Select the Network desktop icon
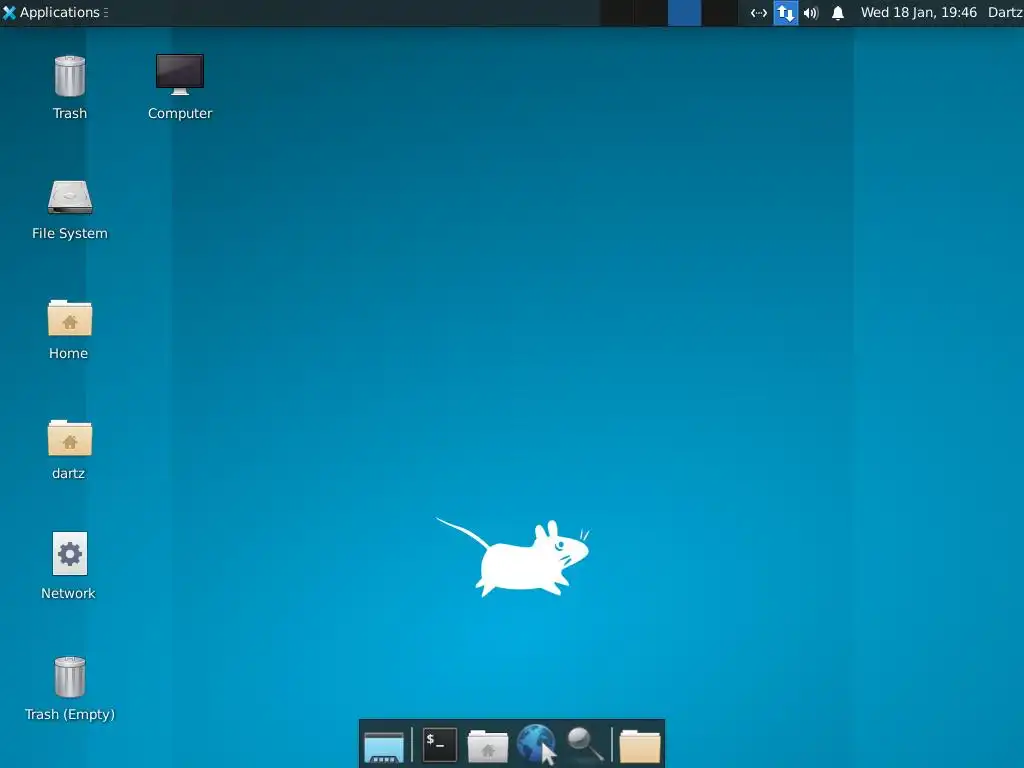Image resolution: width=1024 pixels, height=768 pixels. click(69, 566)
